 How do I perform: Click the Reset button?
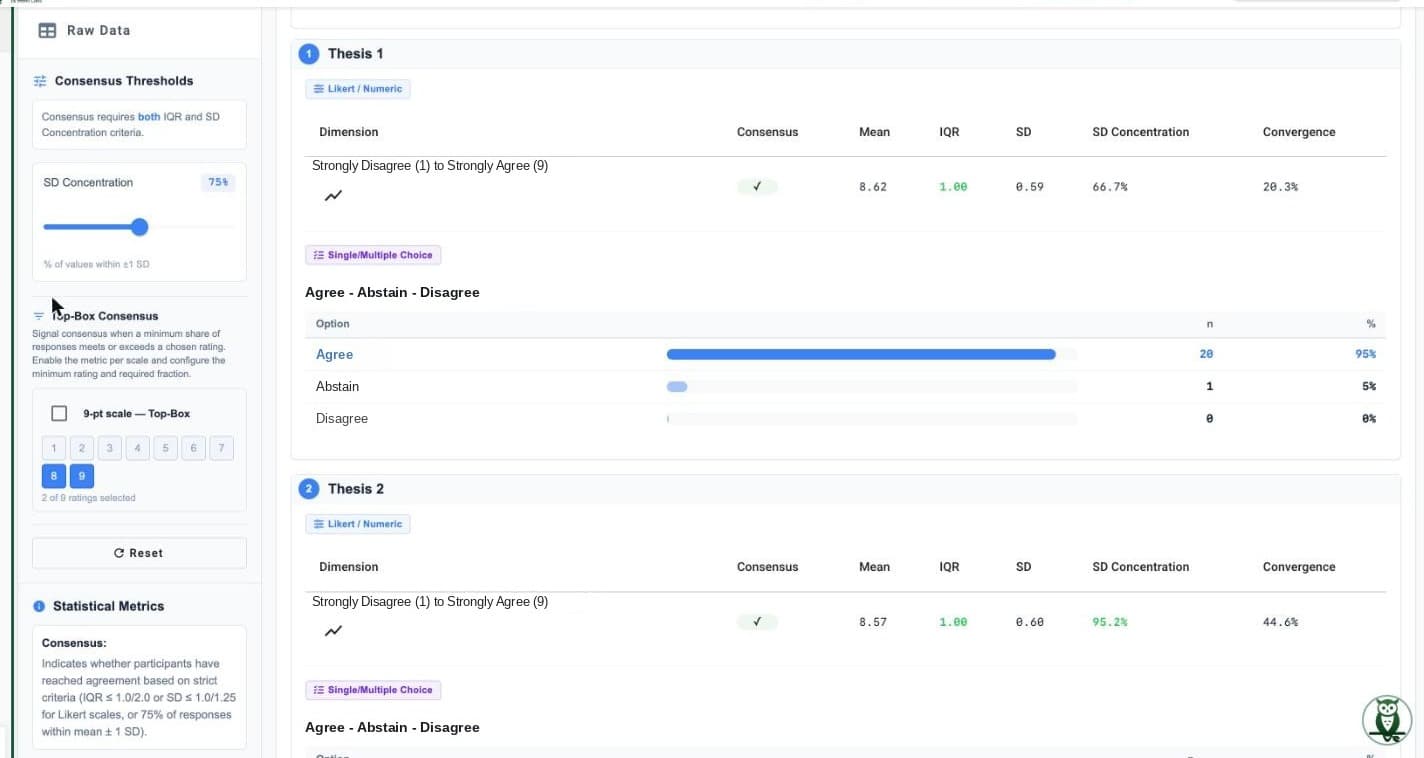[x=139, y=553]
